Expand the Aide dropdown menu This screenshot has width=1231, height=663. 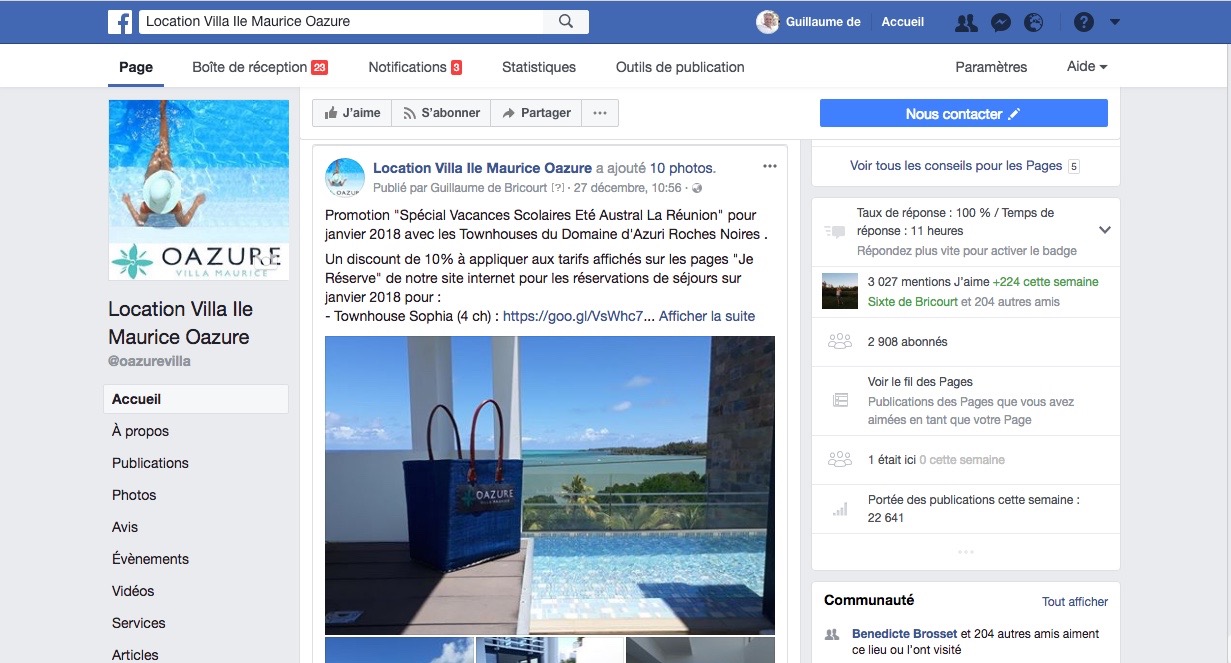pos(1087,67)
